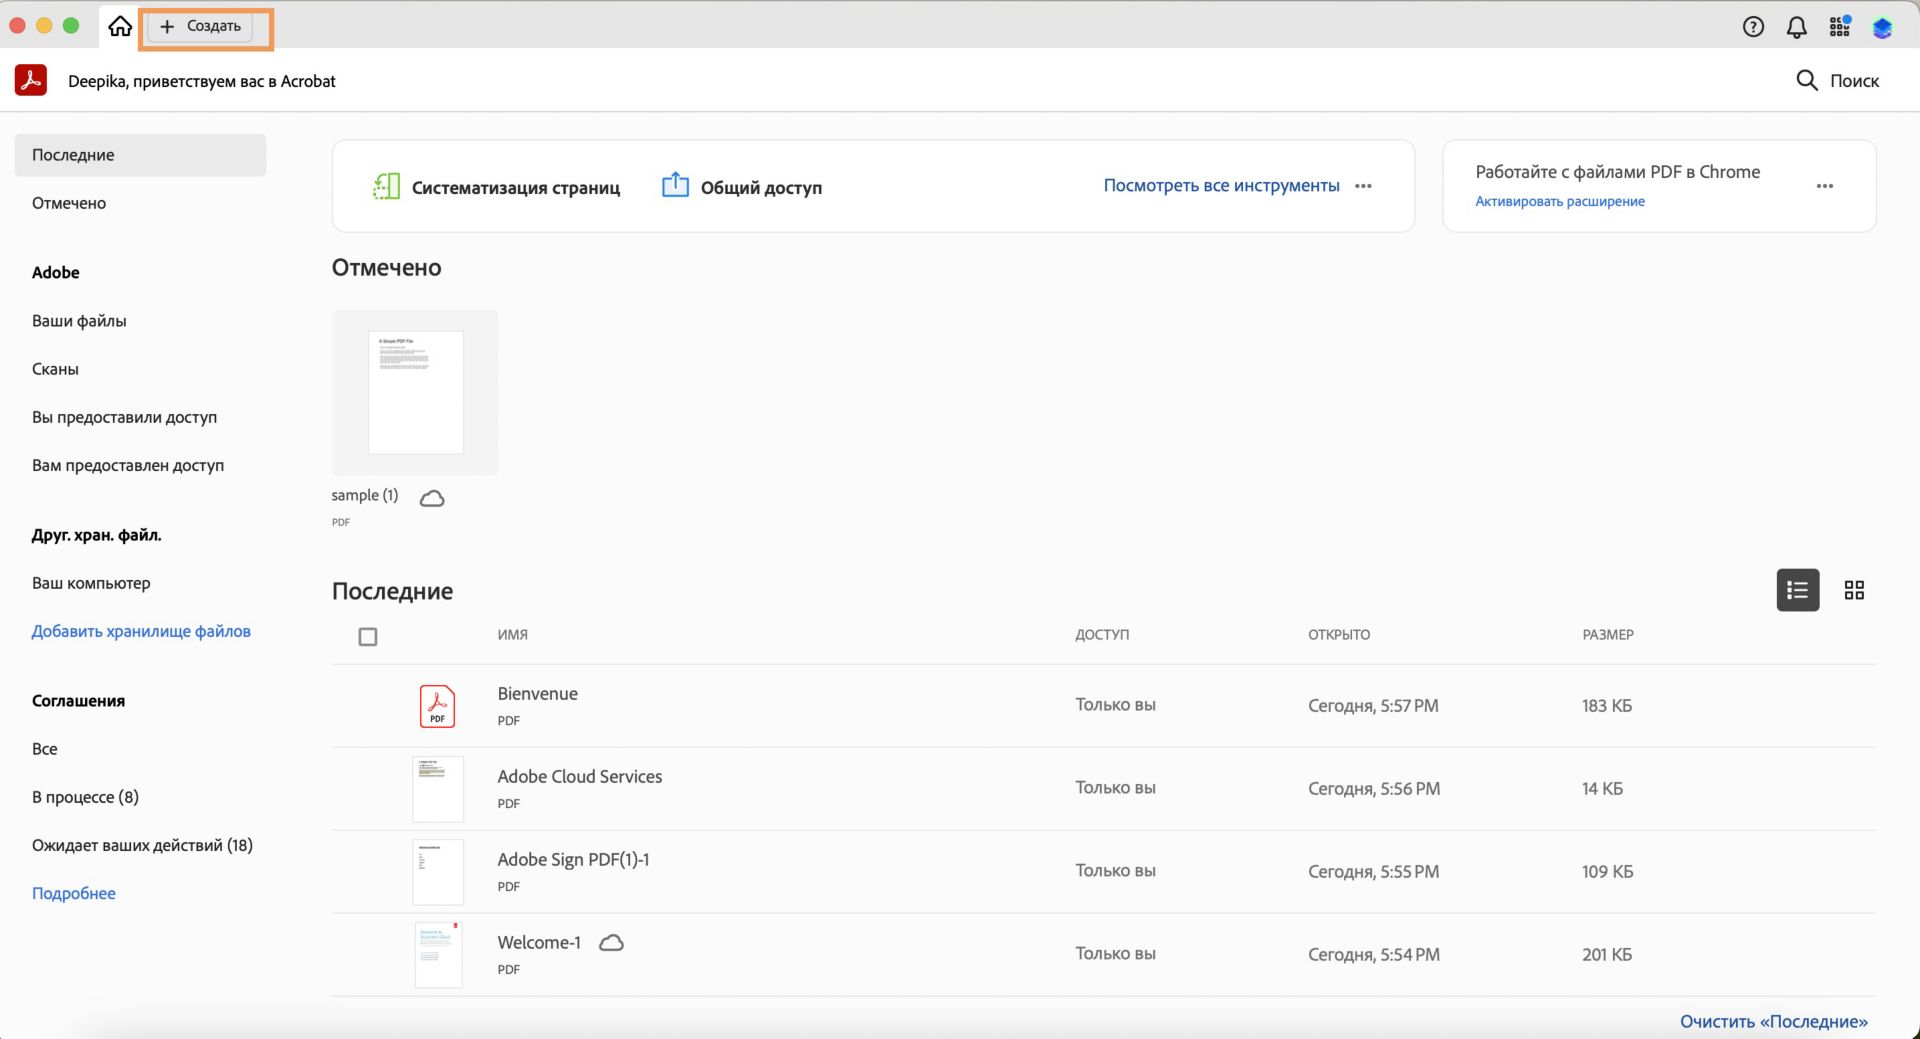Viewport: 1920px width, 1039px height.
Task: Switch recent files to list view
Action: [1797, 590]
